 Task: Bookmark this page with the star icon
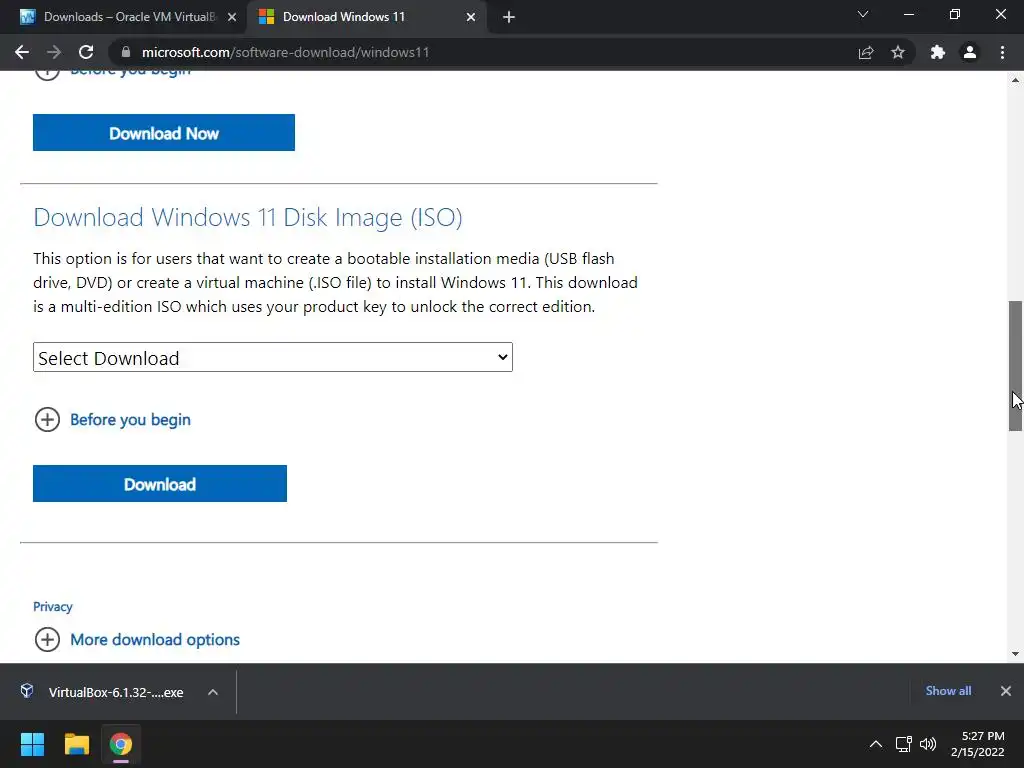point(898,52)
